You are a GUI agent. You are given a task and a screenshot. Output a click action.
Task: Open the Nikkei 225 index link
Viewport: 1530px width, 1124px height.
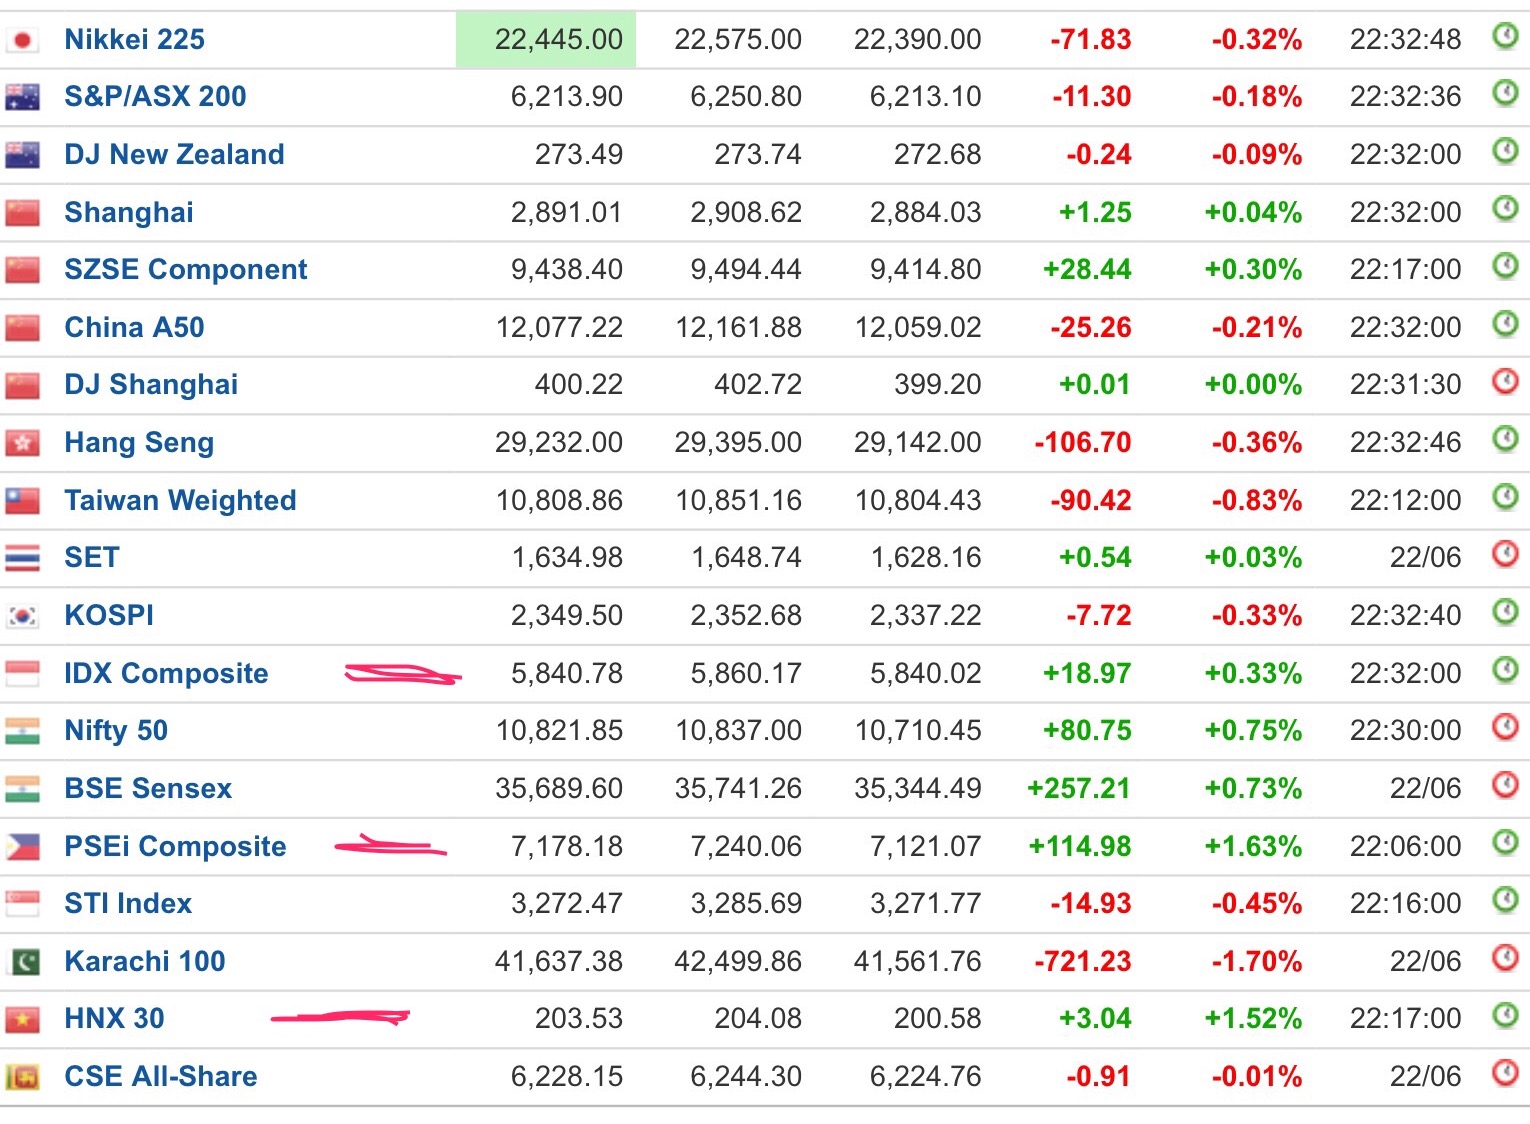(x=134, y=39)
